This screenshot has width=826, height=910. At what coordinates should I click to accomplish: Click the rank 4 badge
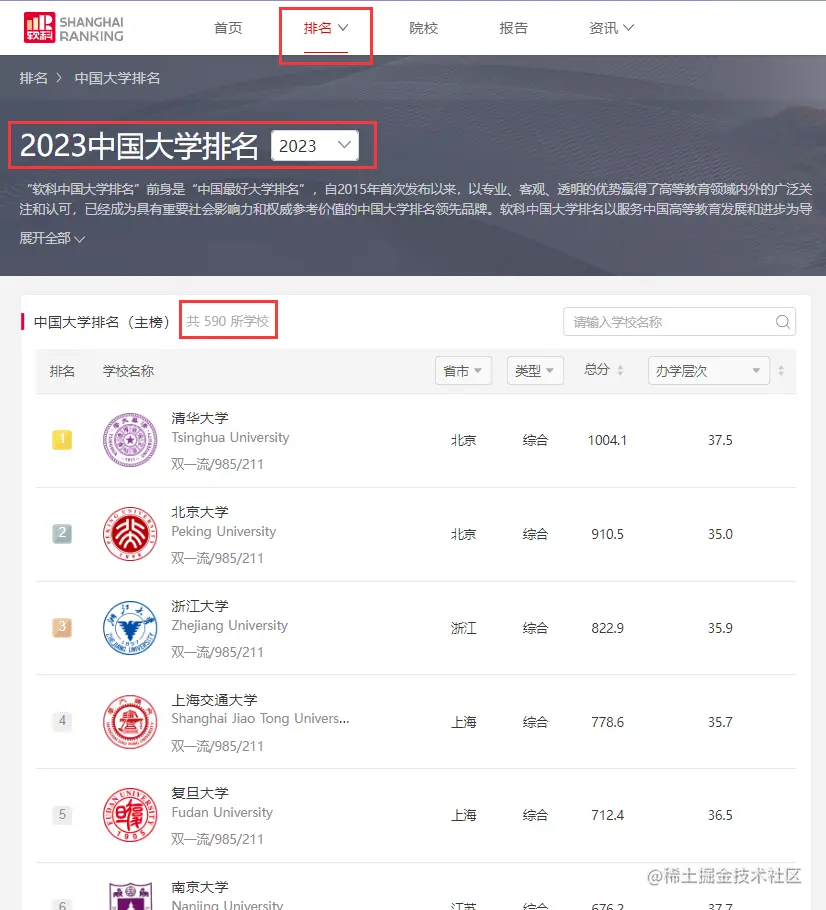[x=62, y=721]
